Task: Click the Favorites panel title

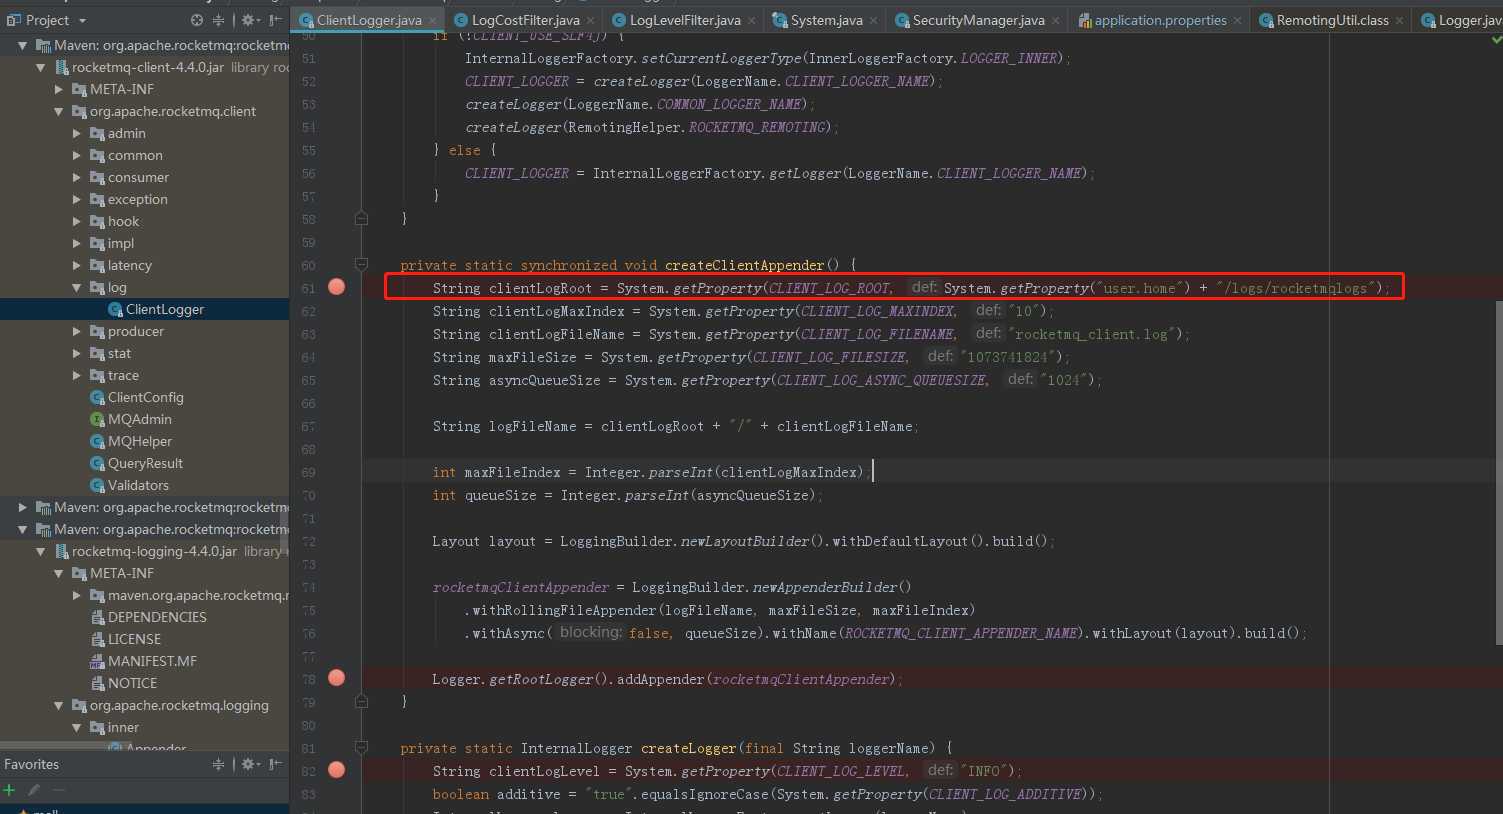Action: click(x=31, y=764)
